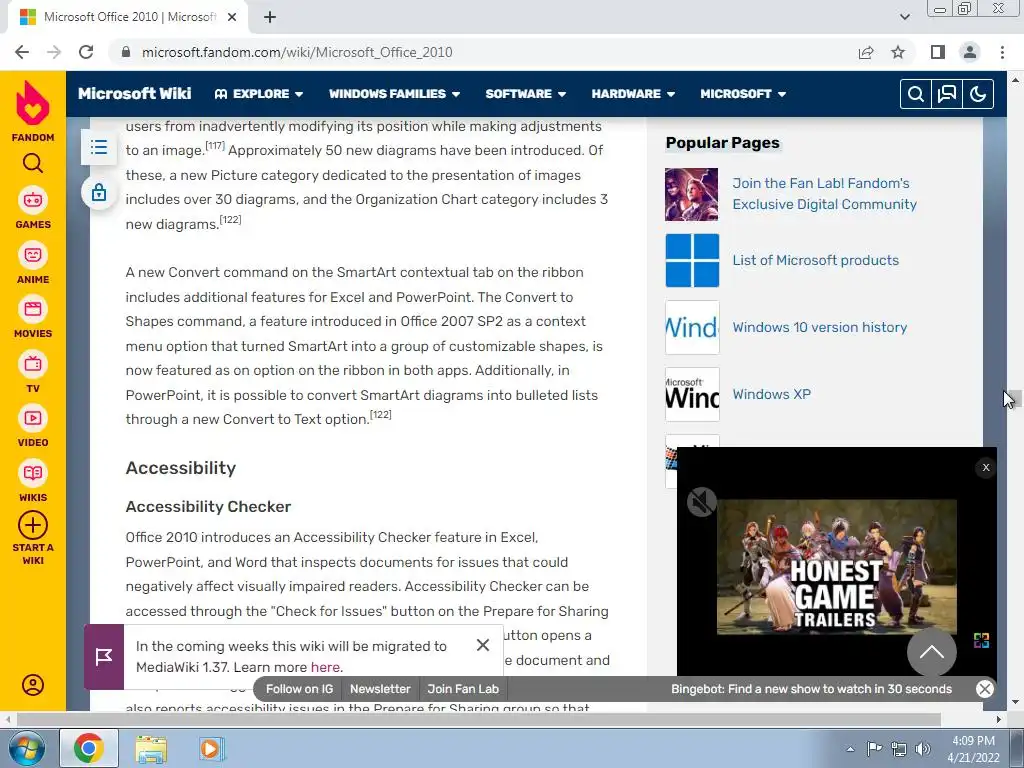
Task: Click the 'here' MediaWiki migration link
Action: tap(325, 667)
